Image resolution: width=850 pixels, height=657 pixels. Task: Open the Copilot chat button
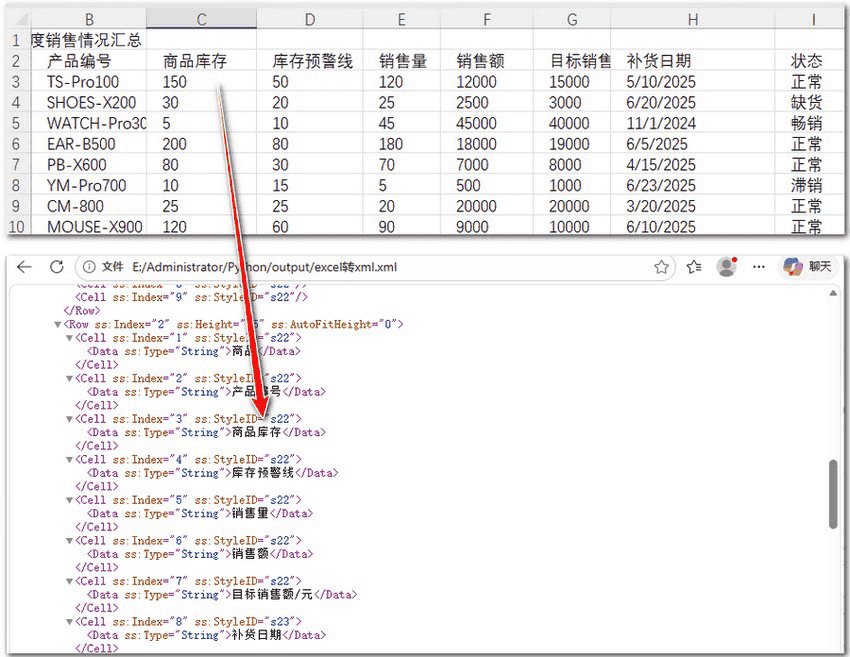click(808, 266)
